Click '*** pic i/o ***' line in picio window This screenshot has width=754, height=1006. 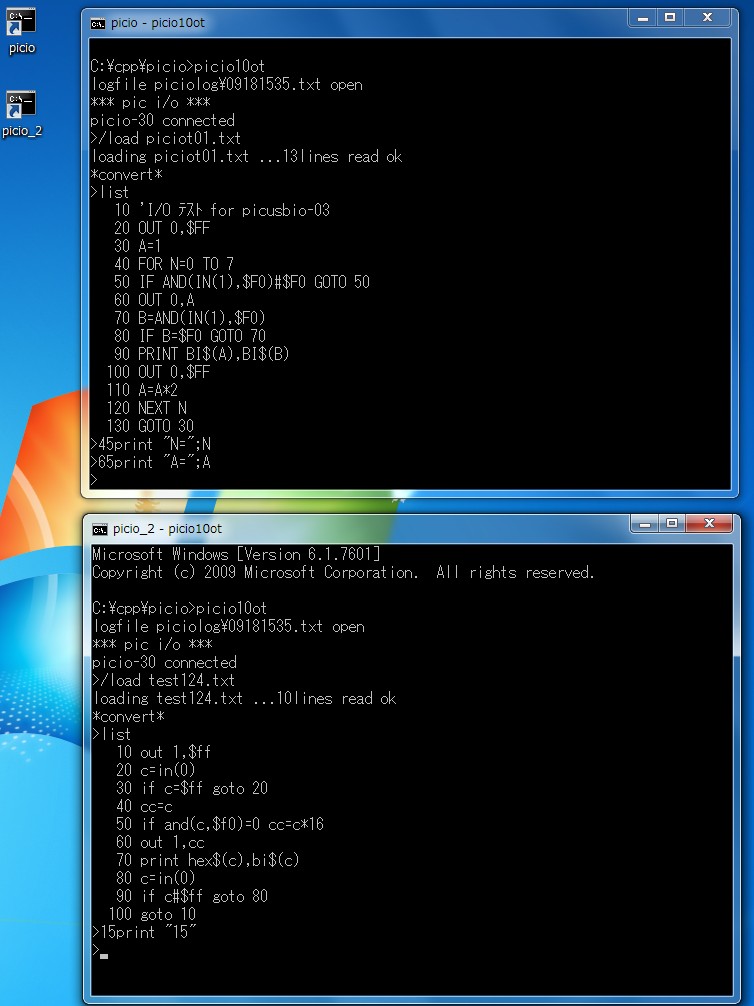pos(150,102)
